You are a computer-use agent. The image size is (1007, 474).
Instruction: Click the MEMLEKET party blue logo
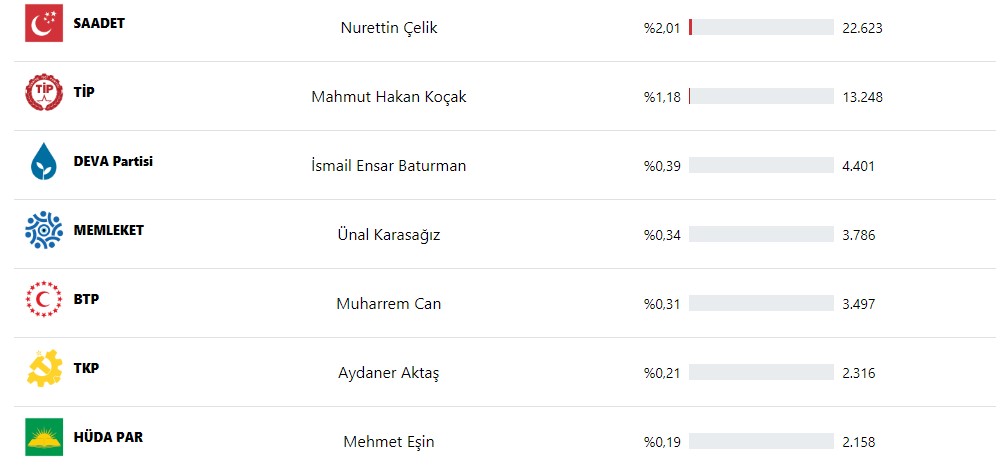point(44,230)
